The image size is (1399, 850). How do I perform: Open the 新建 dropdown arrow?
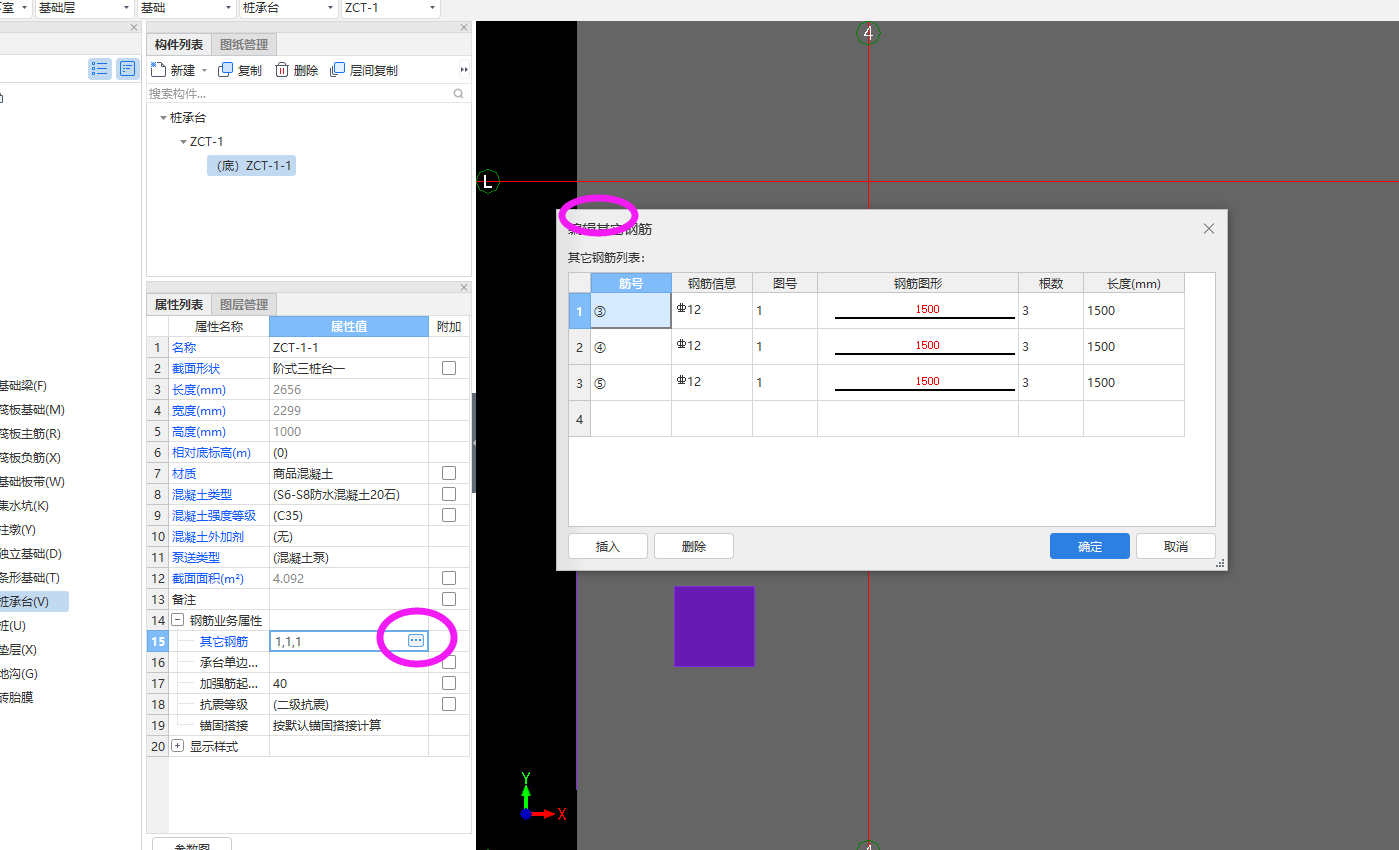coord(204,71)
